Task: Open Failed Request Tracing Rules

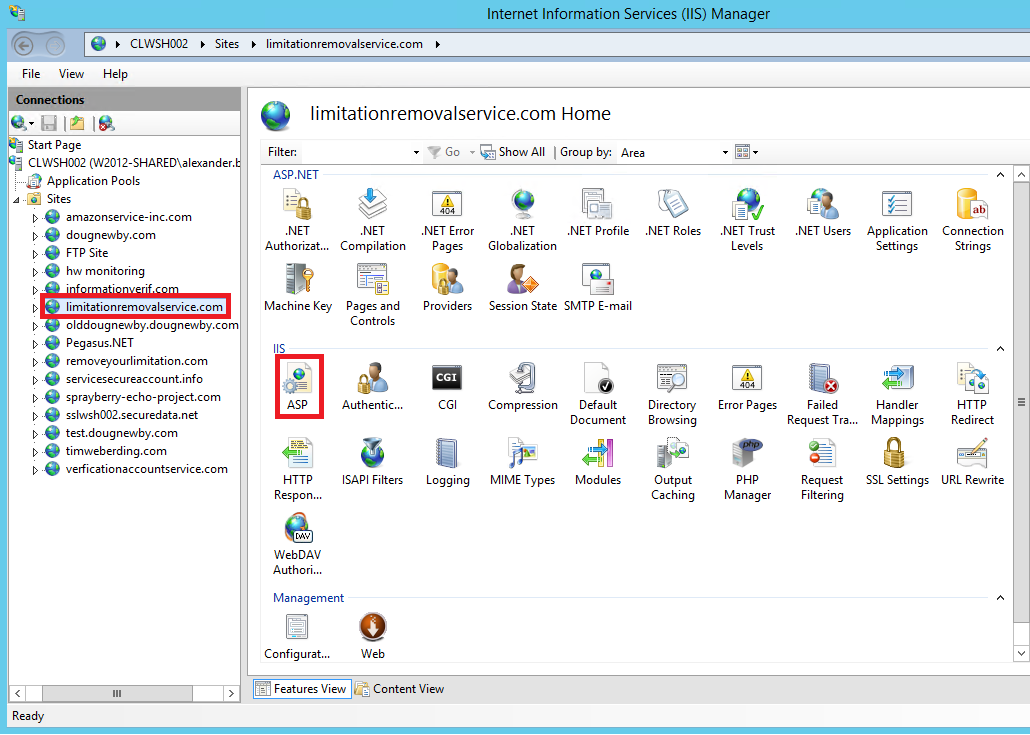Action: 822,394
